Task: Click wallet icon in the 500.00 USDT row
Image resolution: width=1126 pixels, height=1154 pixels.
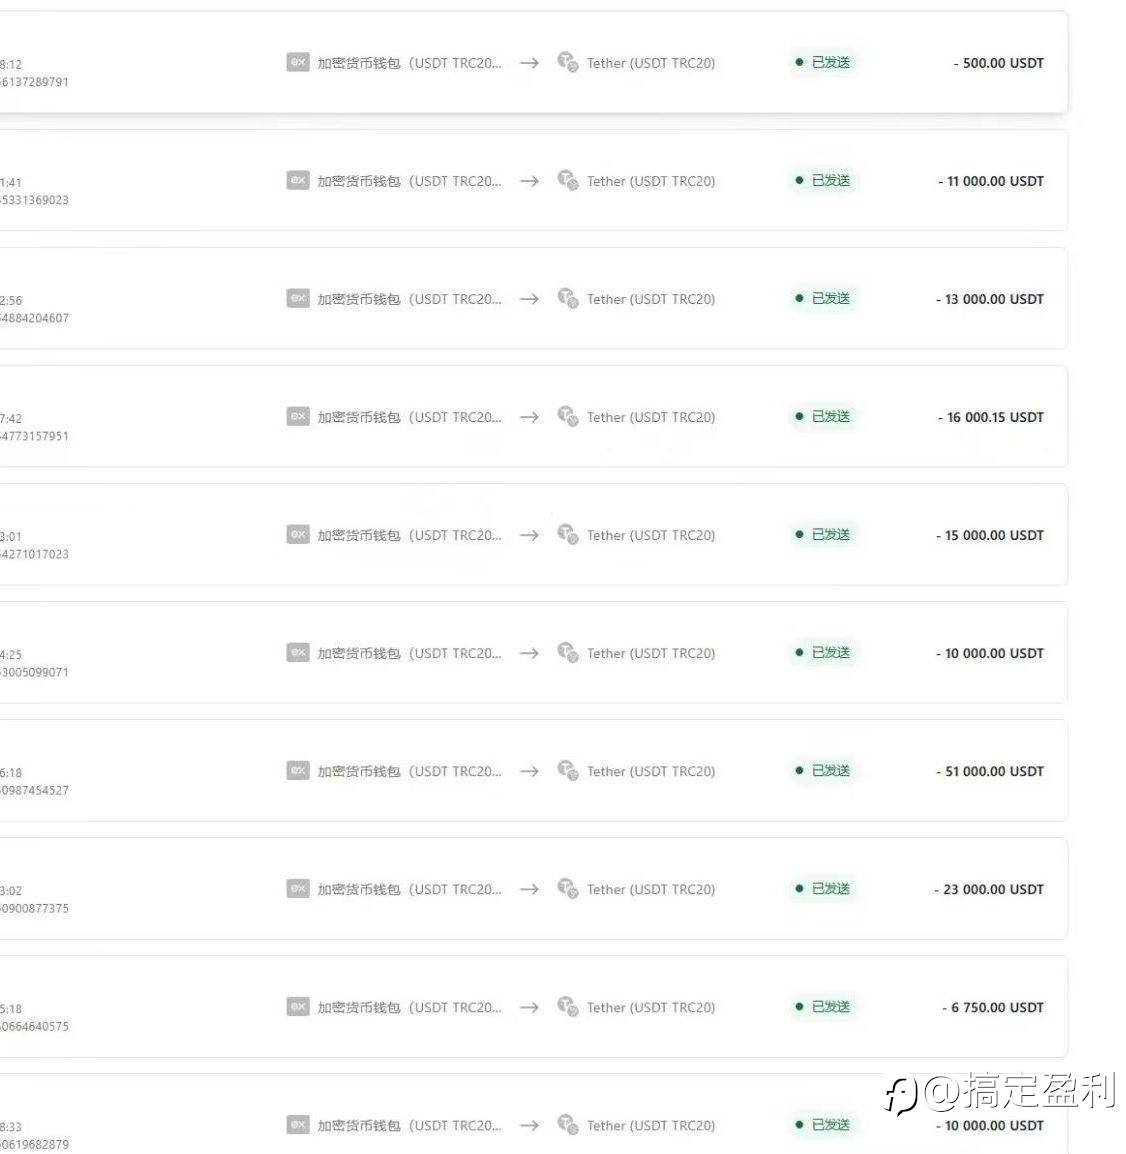Action: point(297,62)
